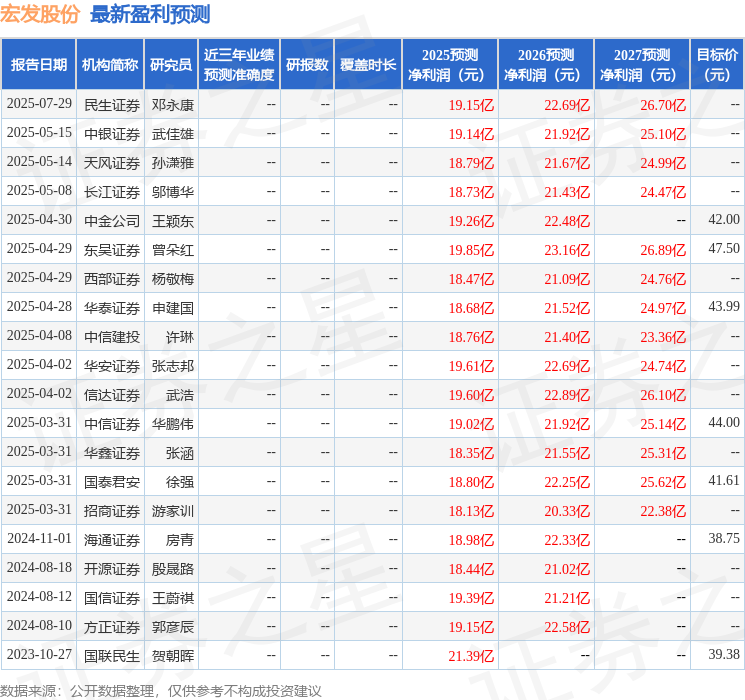Select the 2024-11-01 report date cell
The image size is (745, 700).
[39, 540]
